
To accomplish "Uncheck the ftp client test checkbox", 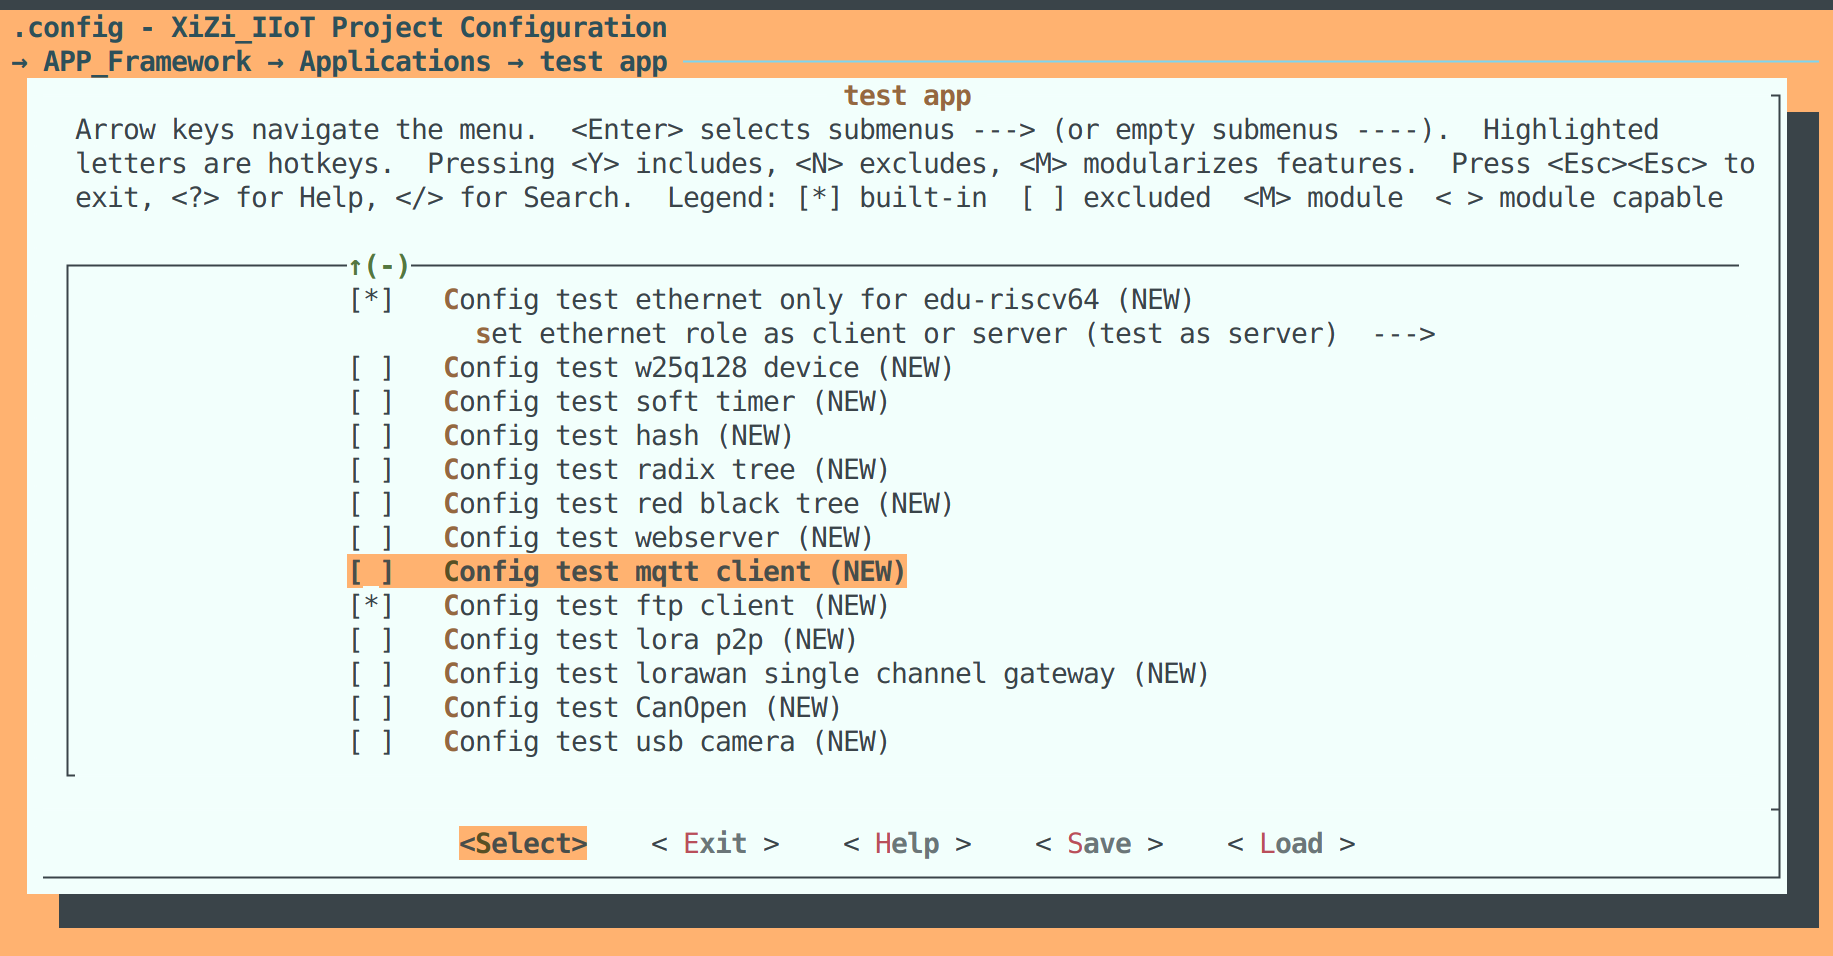I will point(371,606).
